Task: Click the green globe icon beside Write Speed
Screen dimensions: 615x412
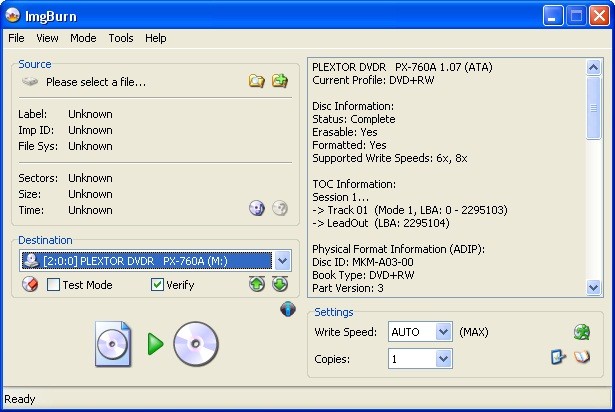Action: (582, 332)
